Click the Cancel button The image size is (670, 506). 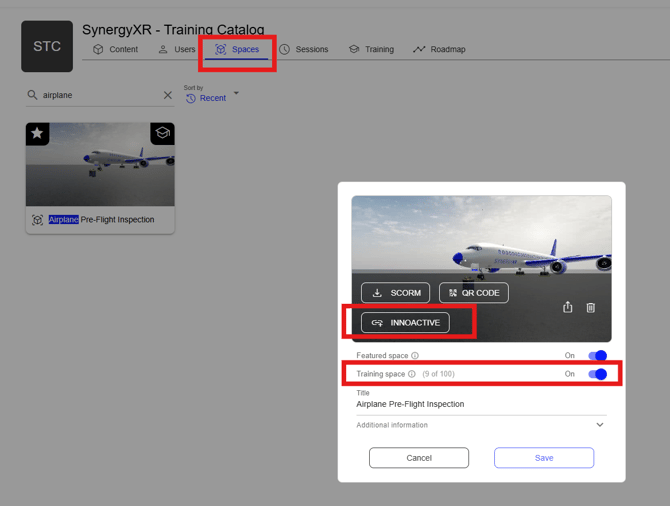pos(419,458)
